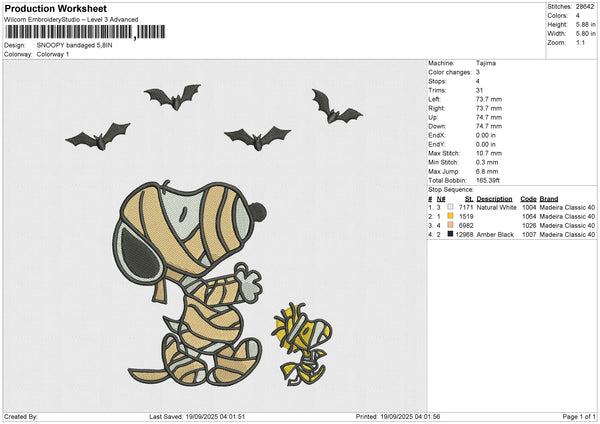600x424 pixels.
Task: Click the barcode under the title
Action: pos(82,33)
